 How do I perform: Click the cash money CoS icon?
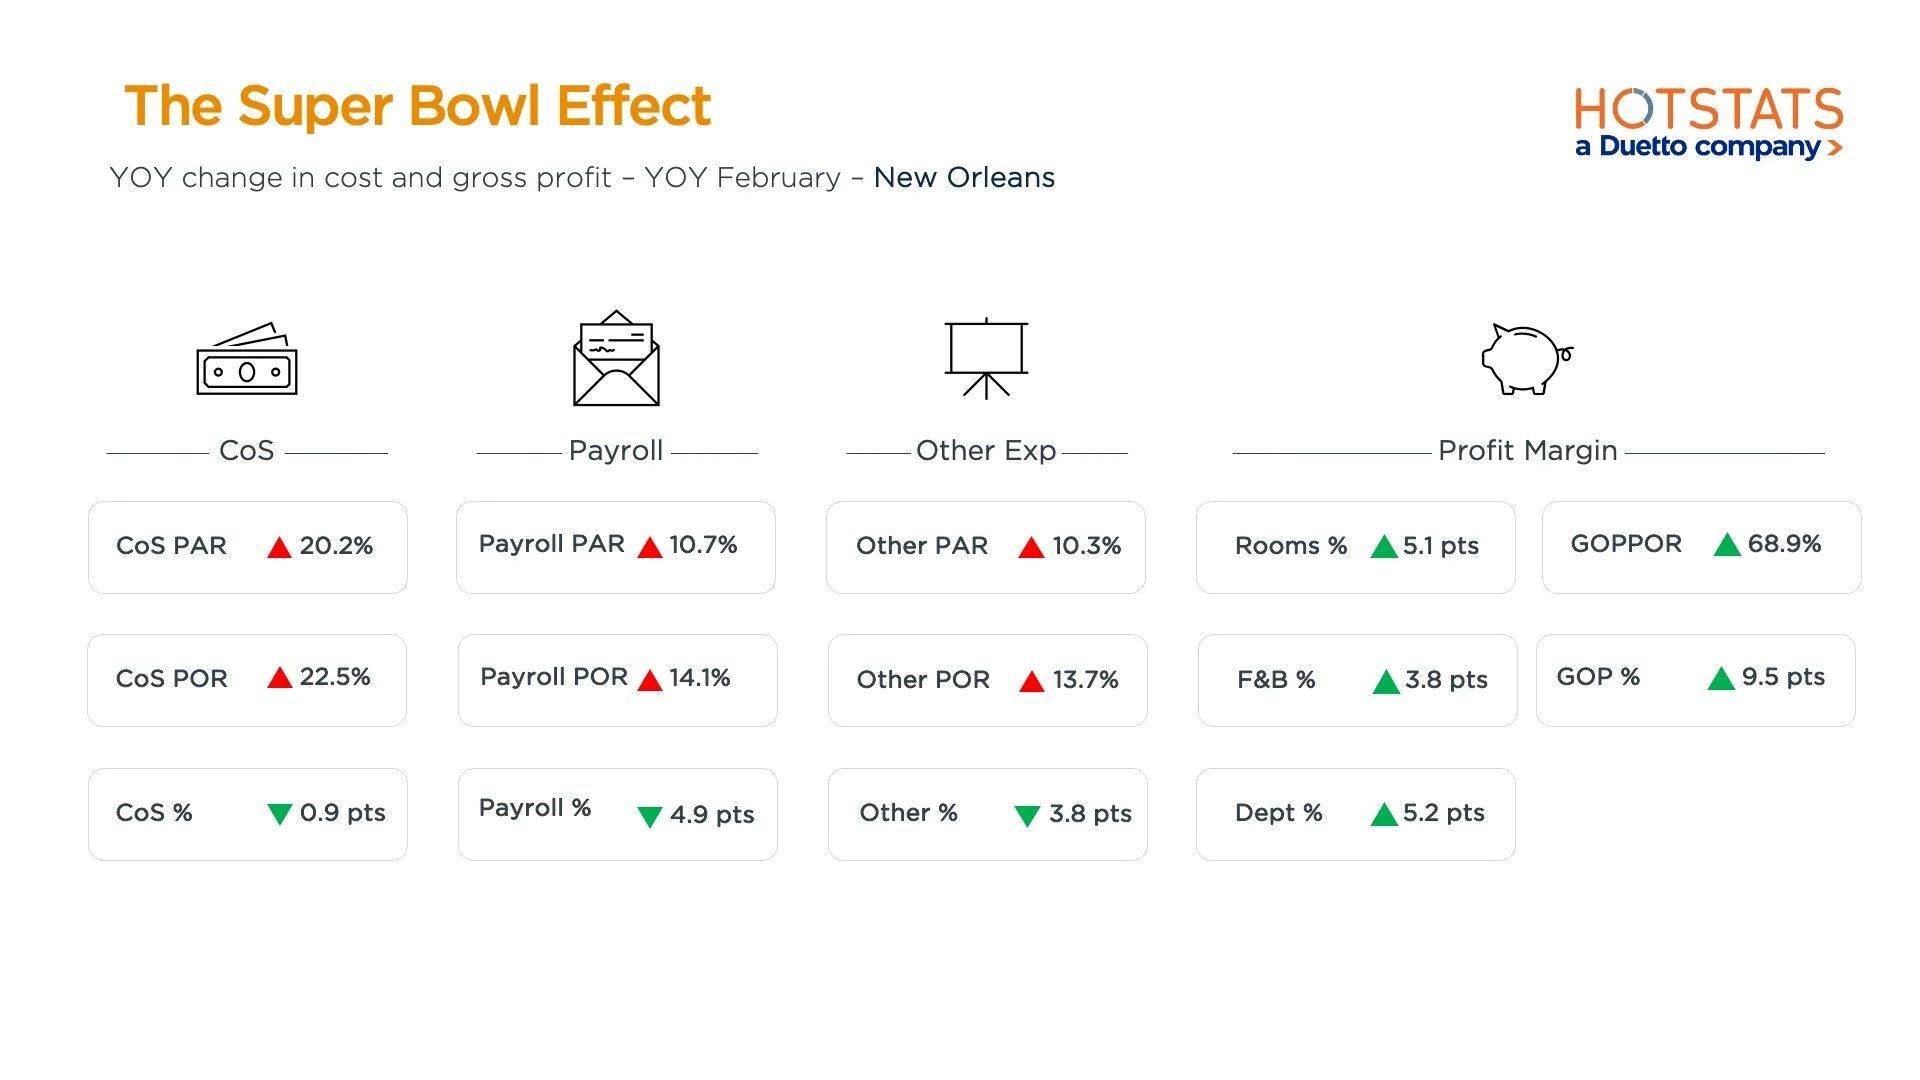tap(247, 360)
